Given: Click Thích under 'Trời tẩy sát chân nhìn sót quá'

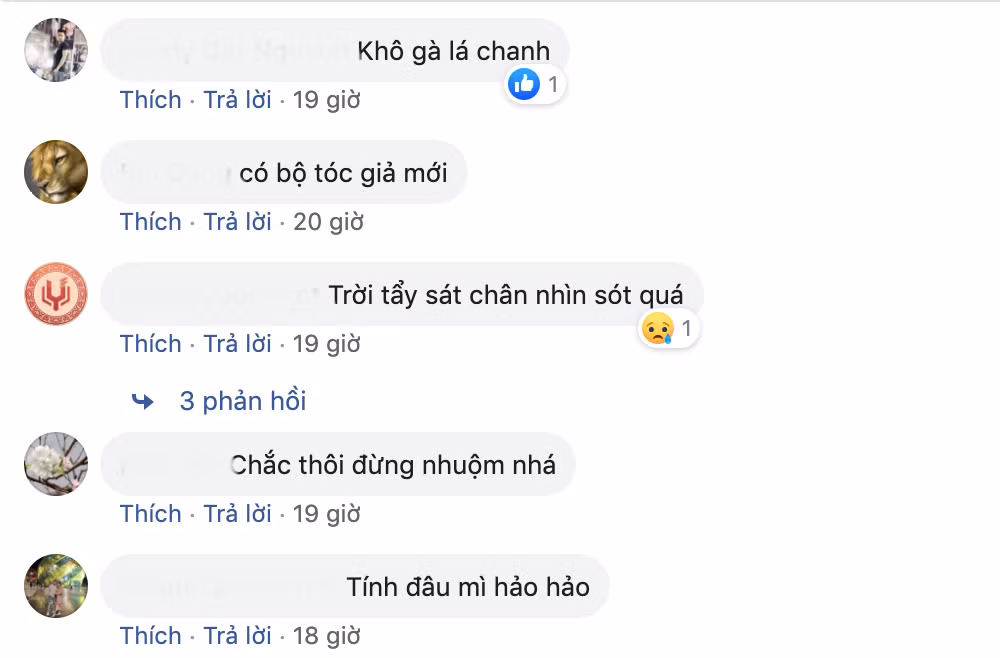Looking at the screenshot, I should (151, 344).
